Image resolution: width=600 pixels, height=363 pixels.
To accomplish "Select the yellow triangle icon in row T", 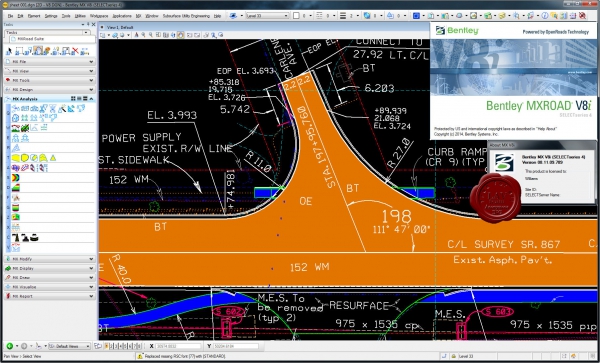I will [x=53, y=158].
